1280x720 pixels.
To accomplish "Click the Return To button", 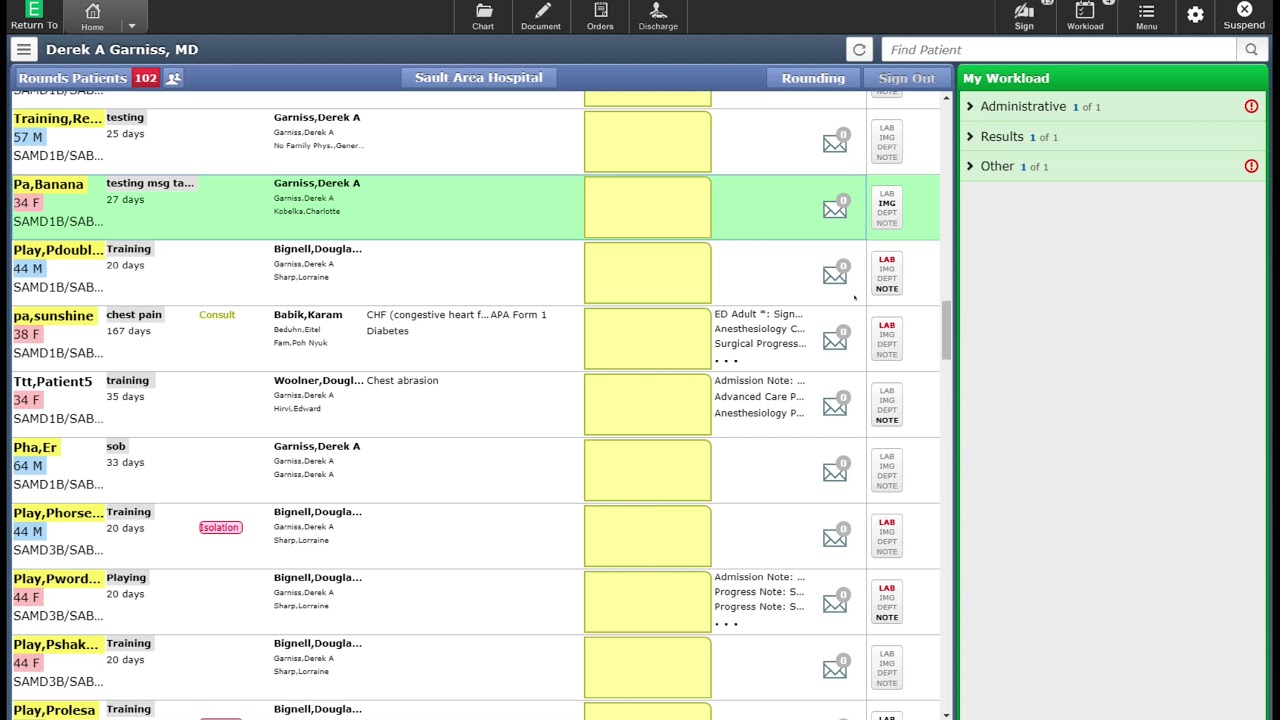I will click(34, 16).
